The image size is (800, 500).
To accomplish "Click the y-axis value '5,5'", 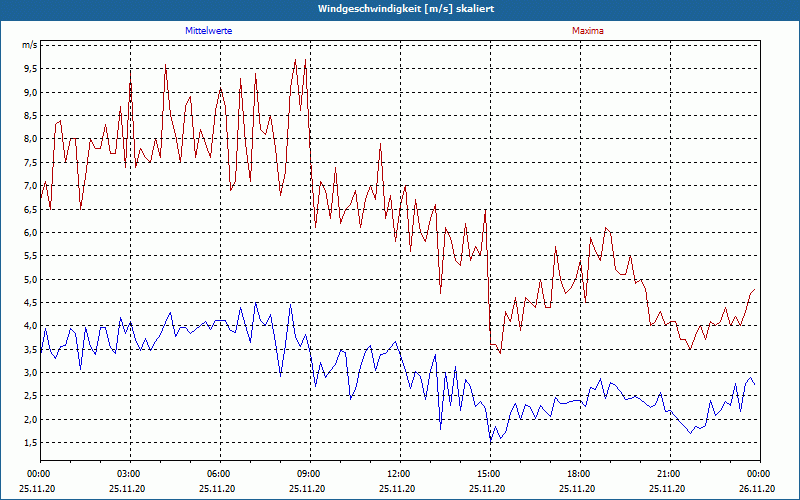I will coord(32,256).
